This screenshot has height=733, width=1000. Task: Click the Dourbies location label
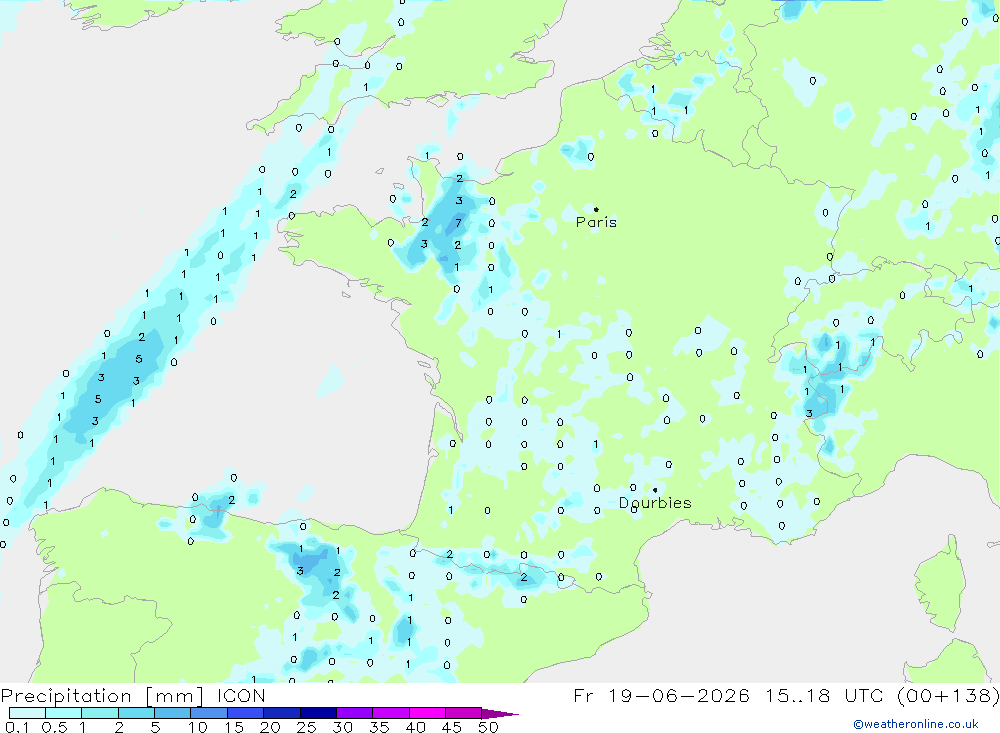pyautogui.click(x=655, y=503)
